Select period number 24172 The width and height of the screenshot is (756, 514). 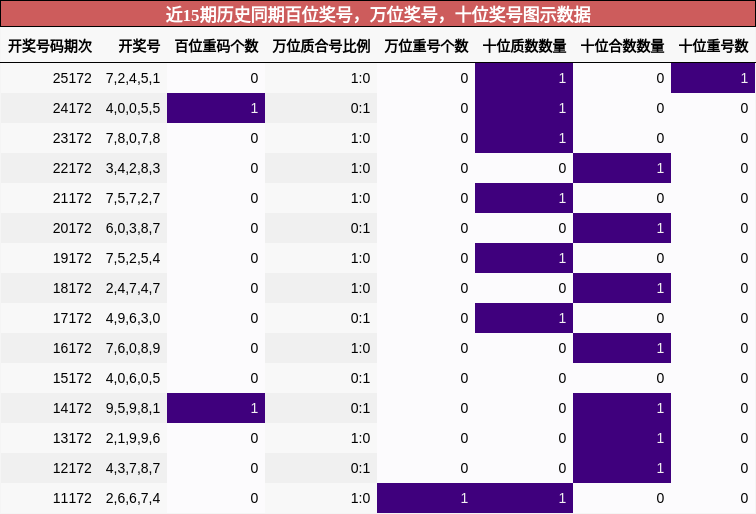coord(72,108)
